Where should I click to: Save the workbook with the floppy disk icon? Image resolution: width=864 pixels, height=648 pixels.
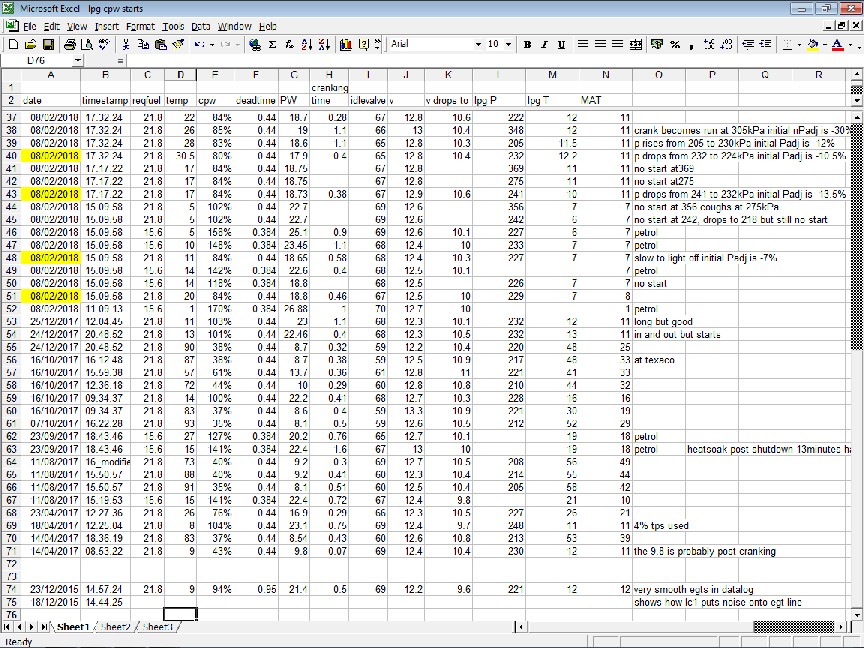pyautogui.click(x=48, y=45)
